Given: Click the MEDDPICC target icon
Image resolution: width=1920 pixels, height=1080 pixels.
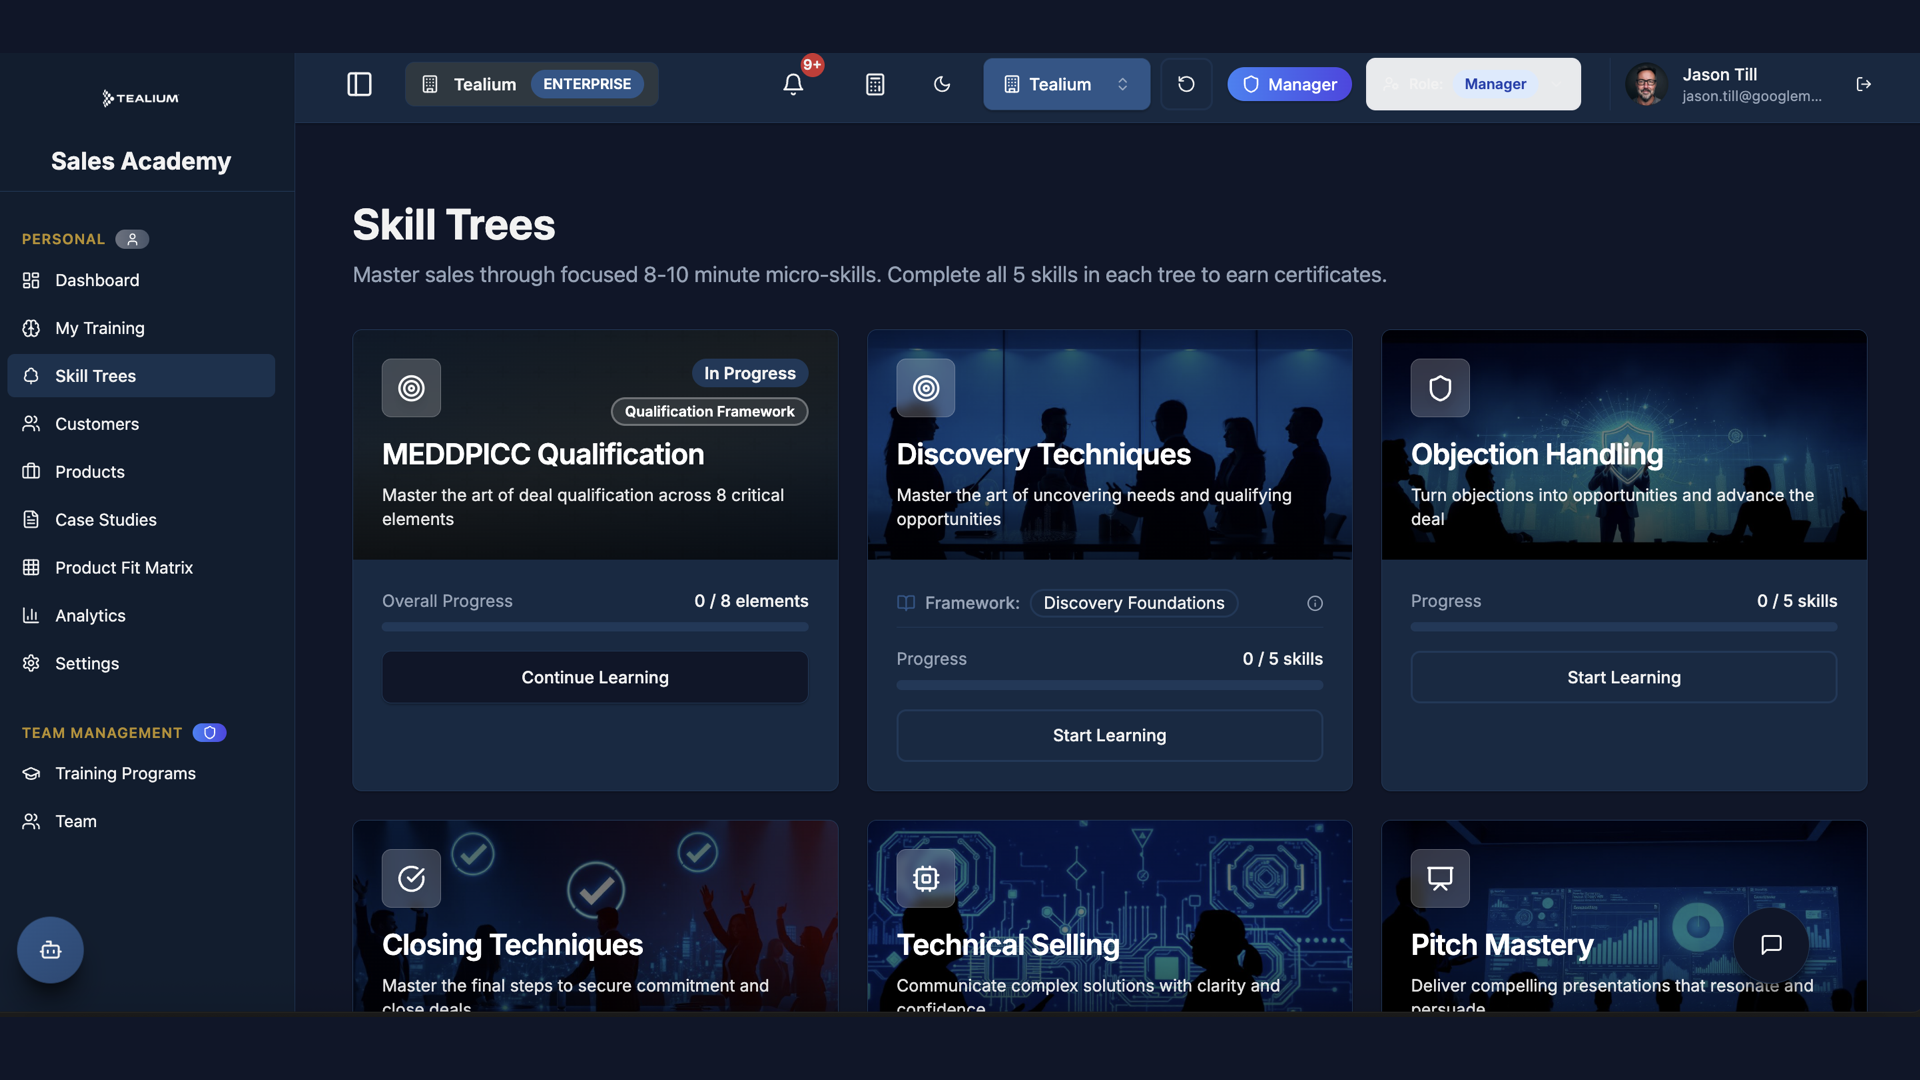Looking at the screenshot, I should (411, 388).
